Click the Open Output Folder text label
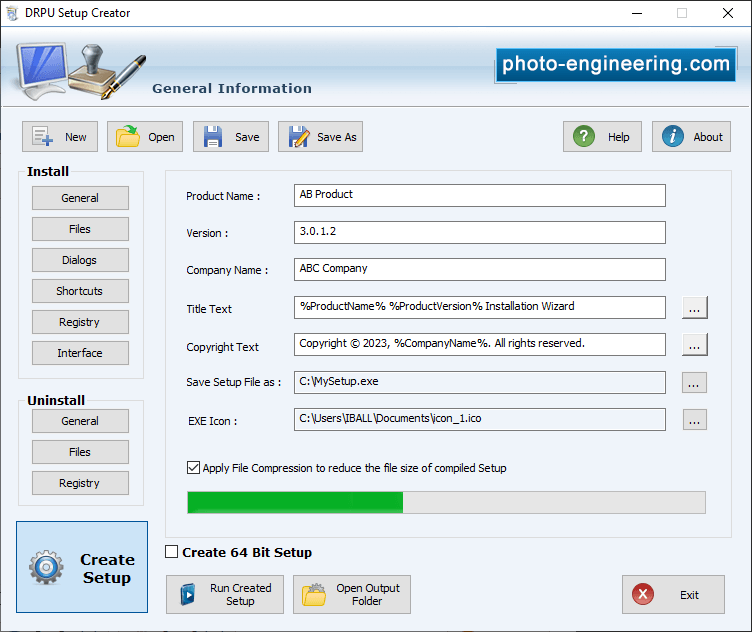This screenshot has width=752, height=632. 368,595
